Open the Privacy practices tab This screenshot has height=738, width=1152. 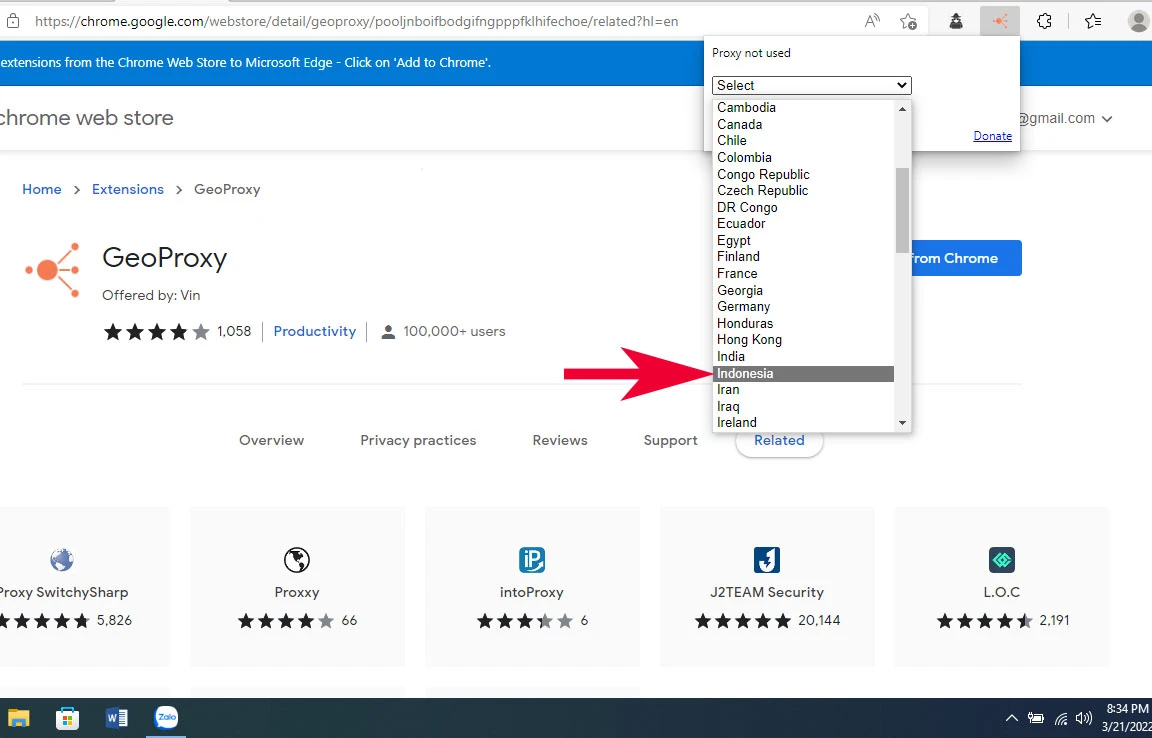(x=418, y=440)
